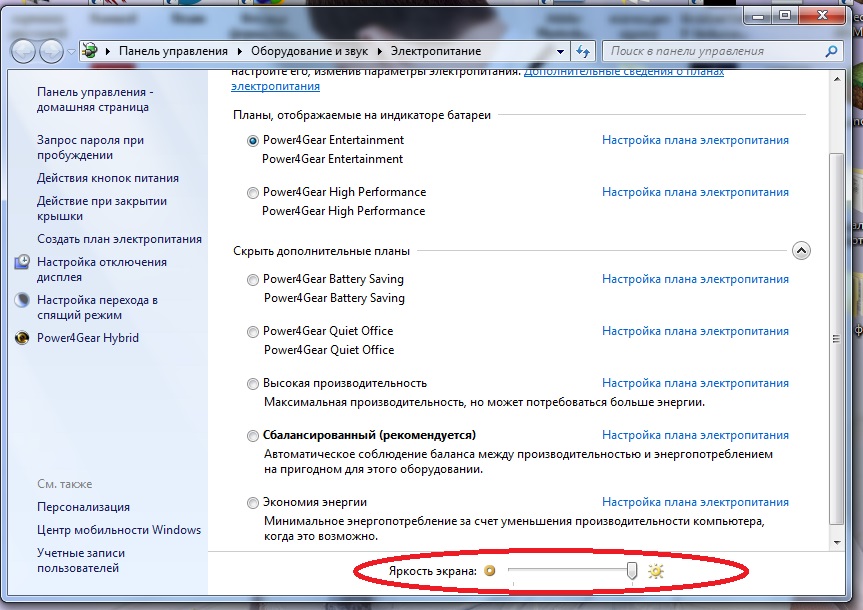Screen dimensions: 863x610
Task: Maximize the Электропитание window
Action: click(785, 15)
